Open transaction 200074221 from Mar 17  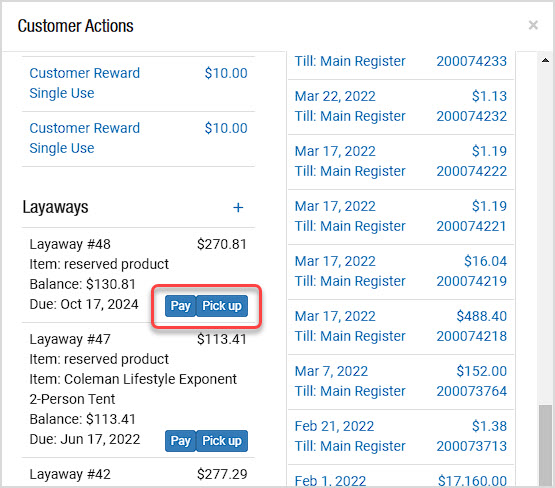click(x=401, y=217)
